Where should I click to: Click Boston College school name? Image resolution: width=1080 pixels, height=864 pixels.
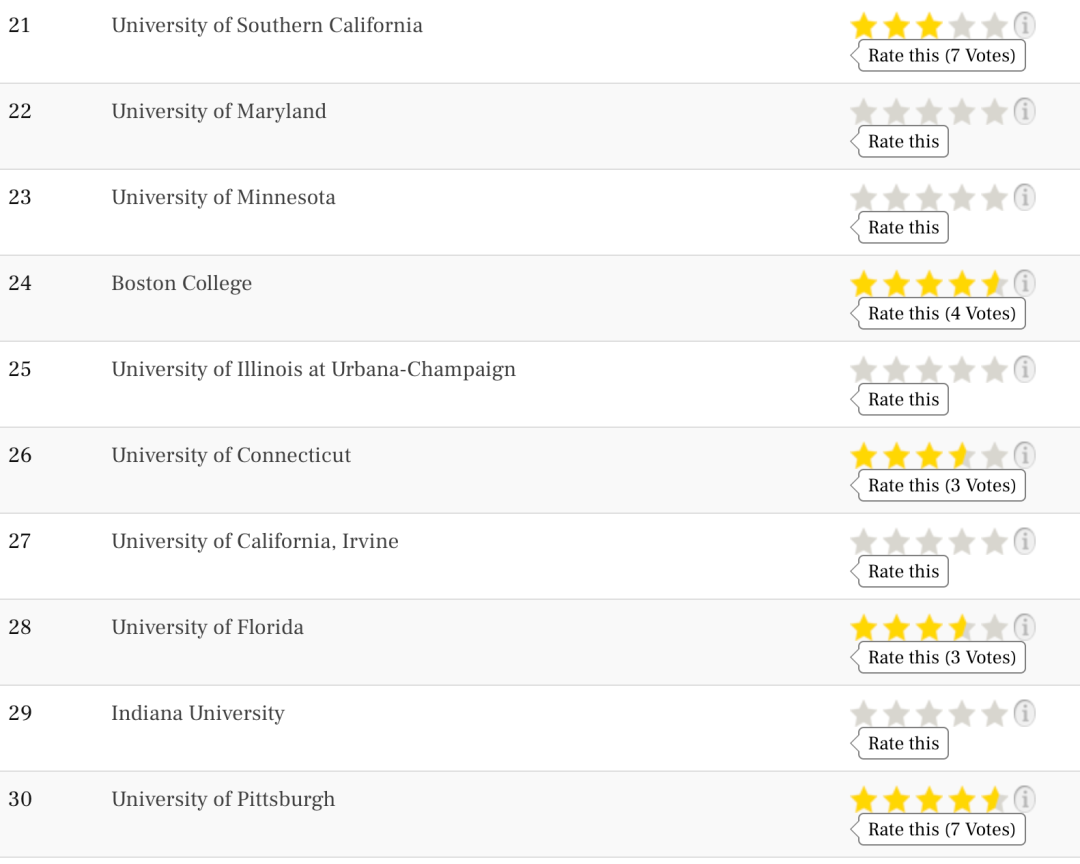[x=182, y=283]
